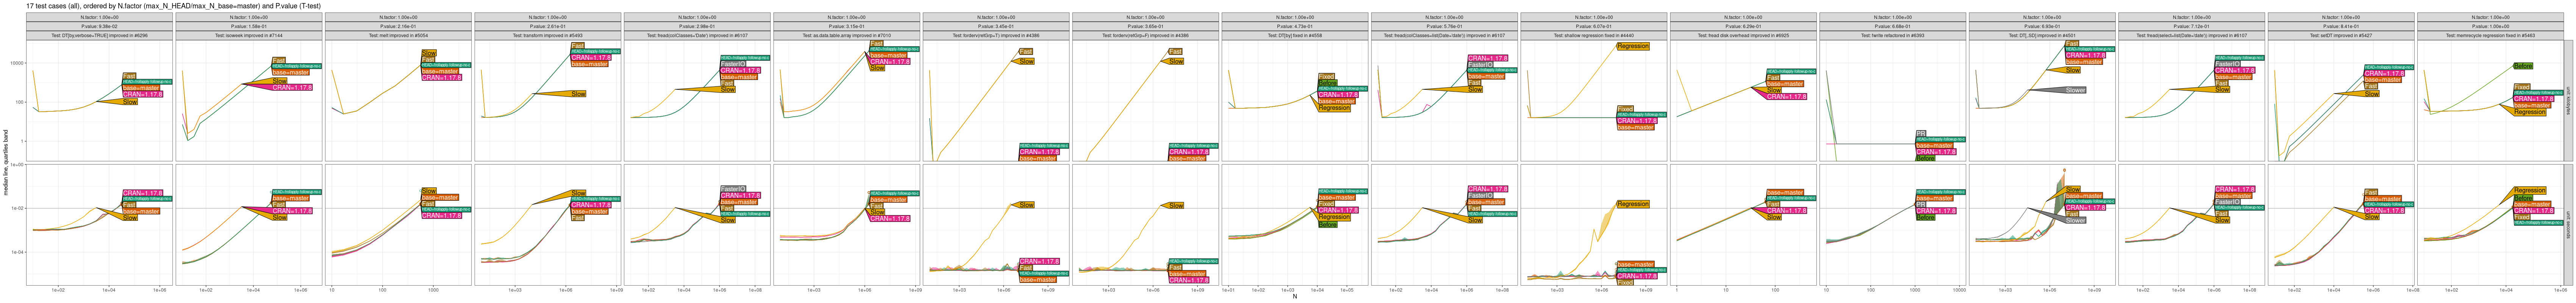The image size is (2576, 303).
Task: Click the Regression label in shallow regression kilobytes panel
Action: click(1632, 46)
